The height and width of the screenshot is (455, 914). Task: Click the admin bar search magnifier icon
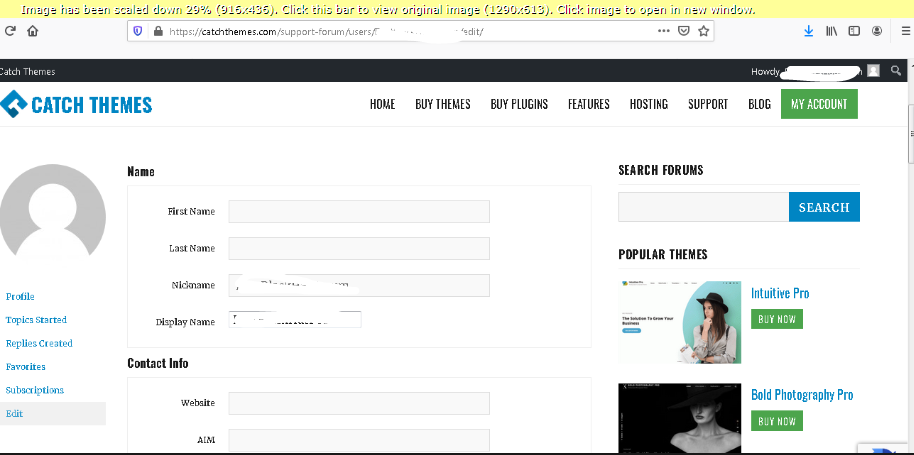pyautogui.click(x=896, y=70)
